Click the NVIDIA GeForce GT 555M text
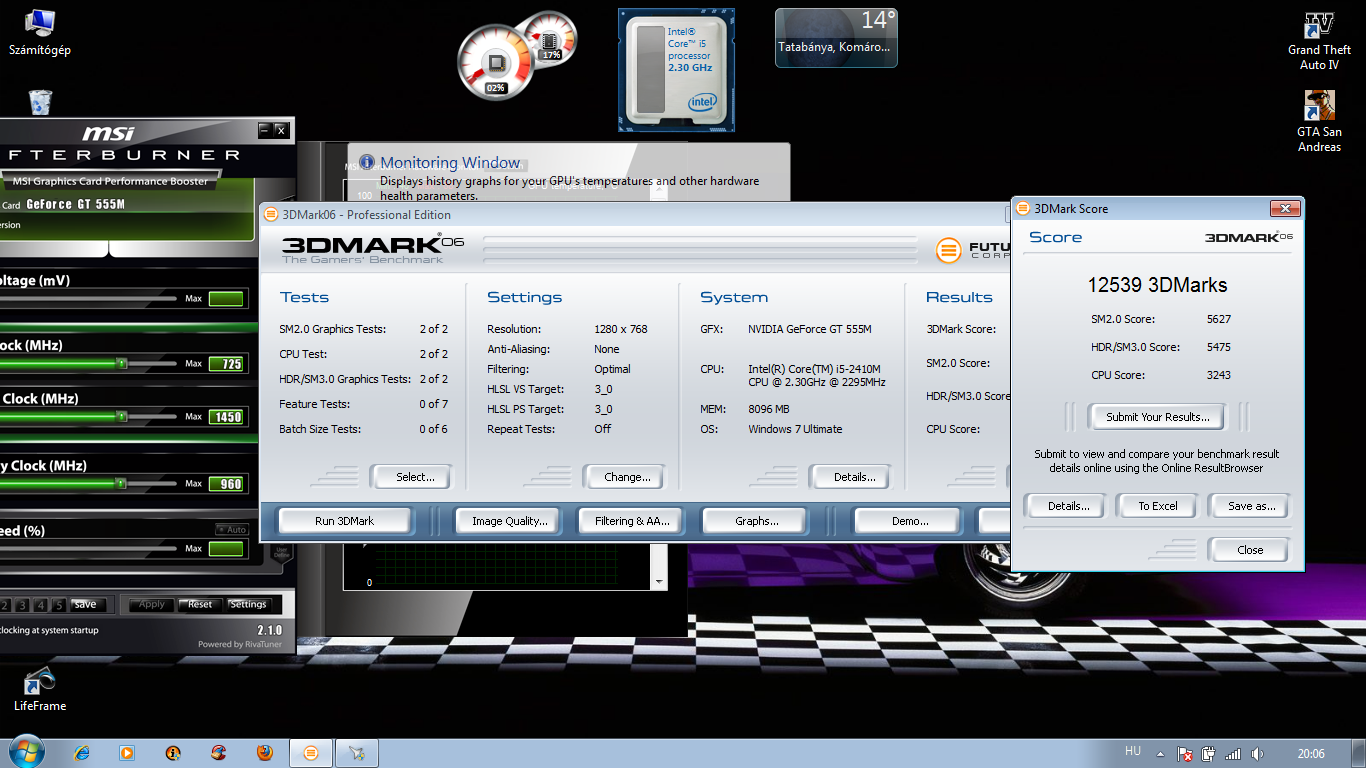This screenshot has height=768, width=1366. click(x=810, y=329)
